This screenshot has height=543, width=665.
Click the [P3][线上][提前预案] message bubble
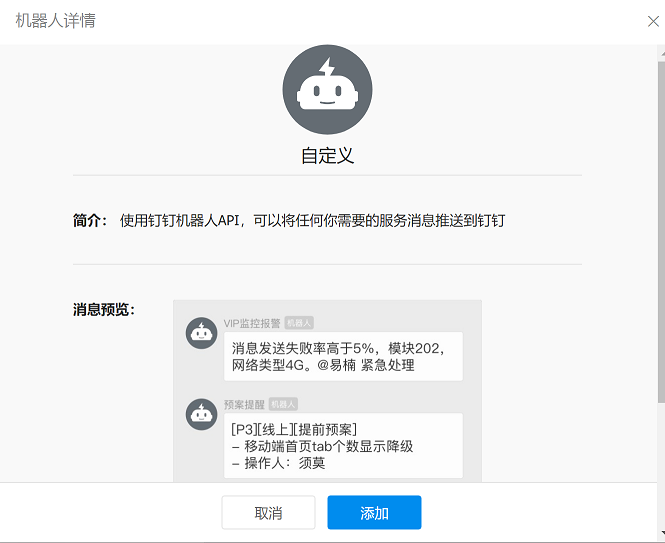tap(343, 445)
